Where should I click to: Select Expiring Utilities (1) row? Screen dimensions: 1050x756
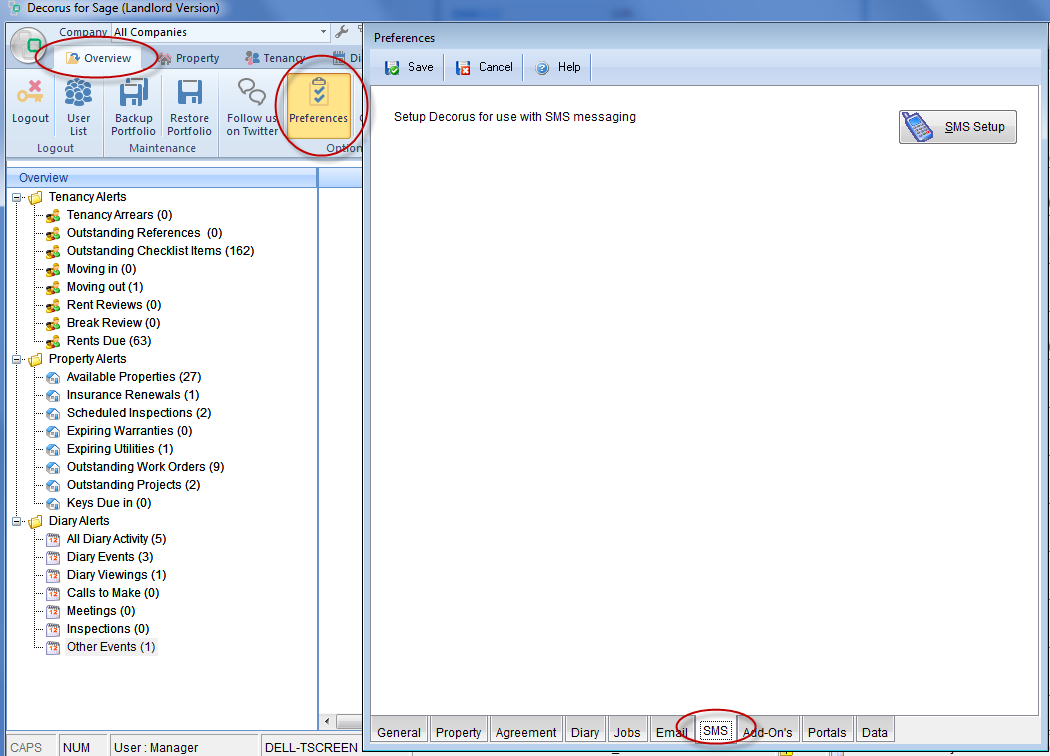pos(120,449)
